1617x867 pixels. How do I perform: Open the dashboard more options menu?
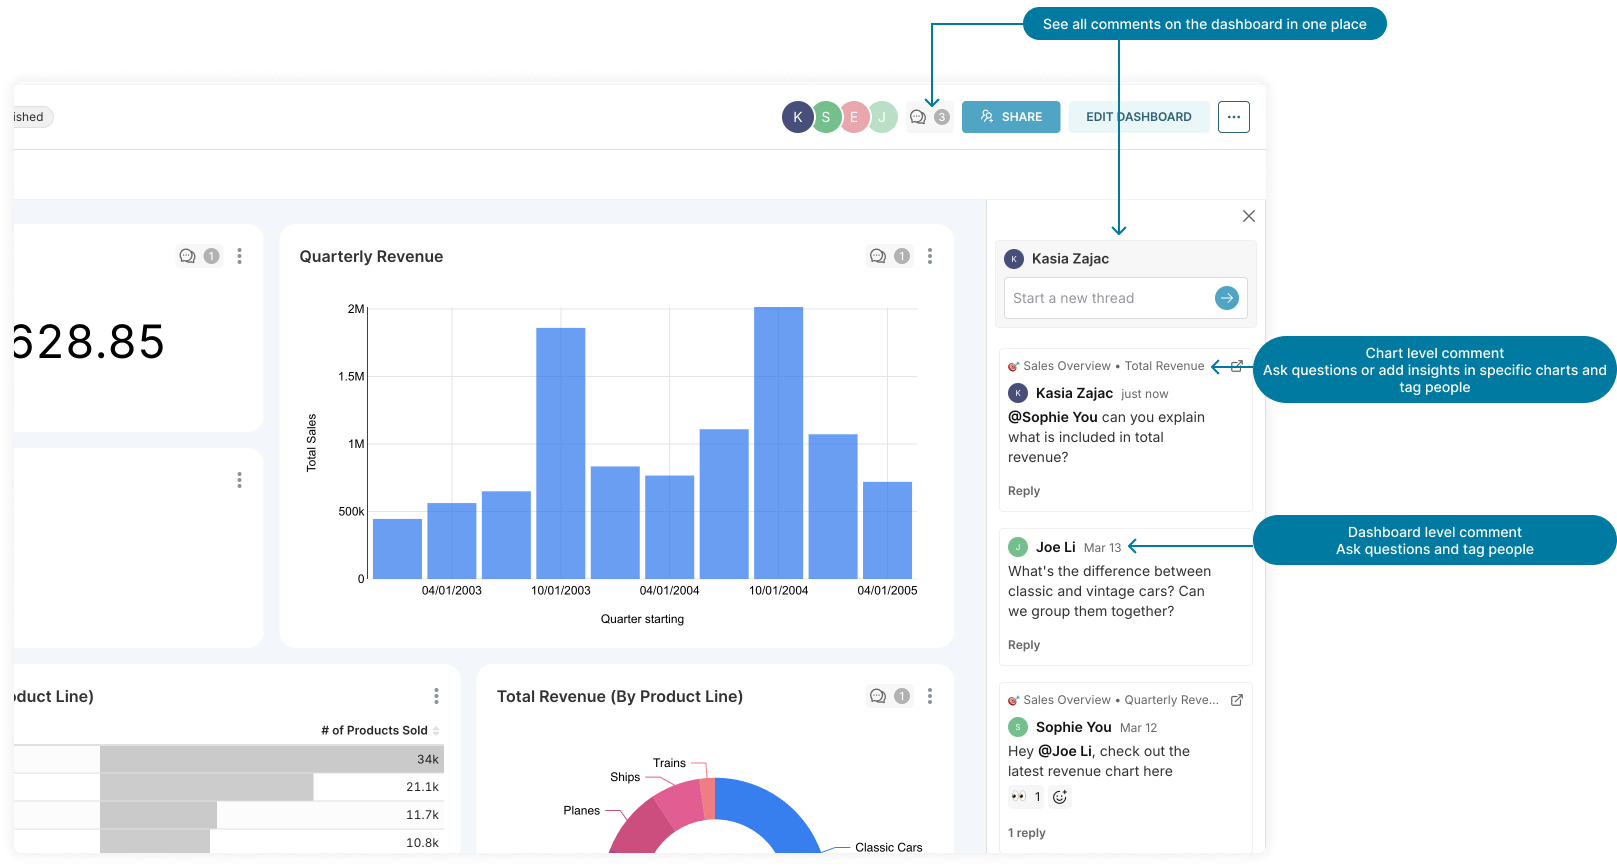(x=1233, y=117)
